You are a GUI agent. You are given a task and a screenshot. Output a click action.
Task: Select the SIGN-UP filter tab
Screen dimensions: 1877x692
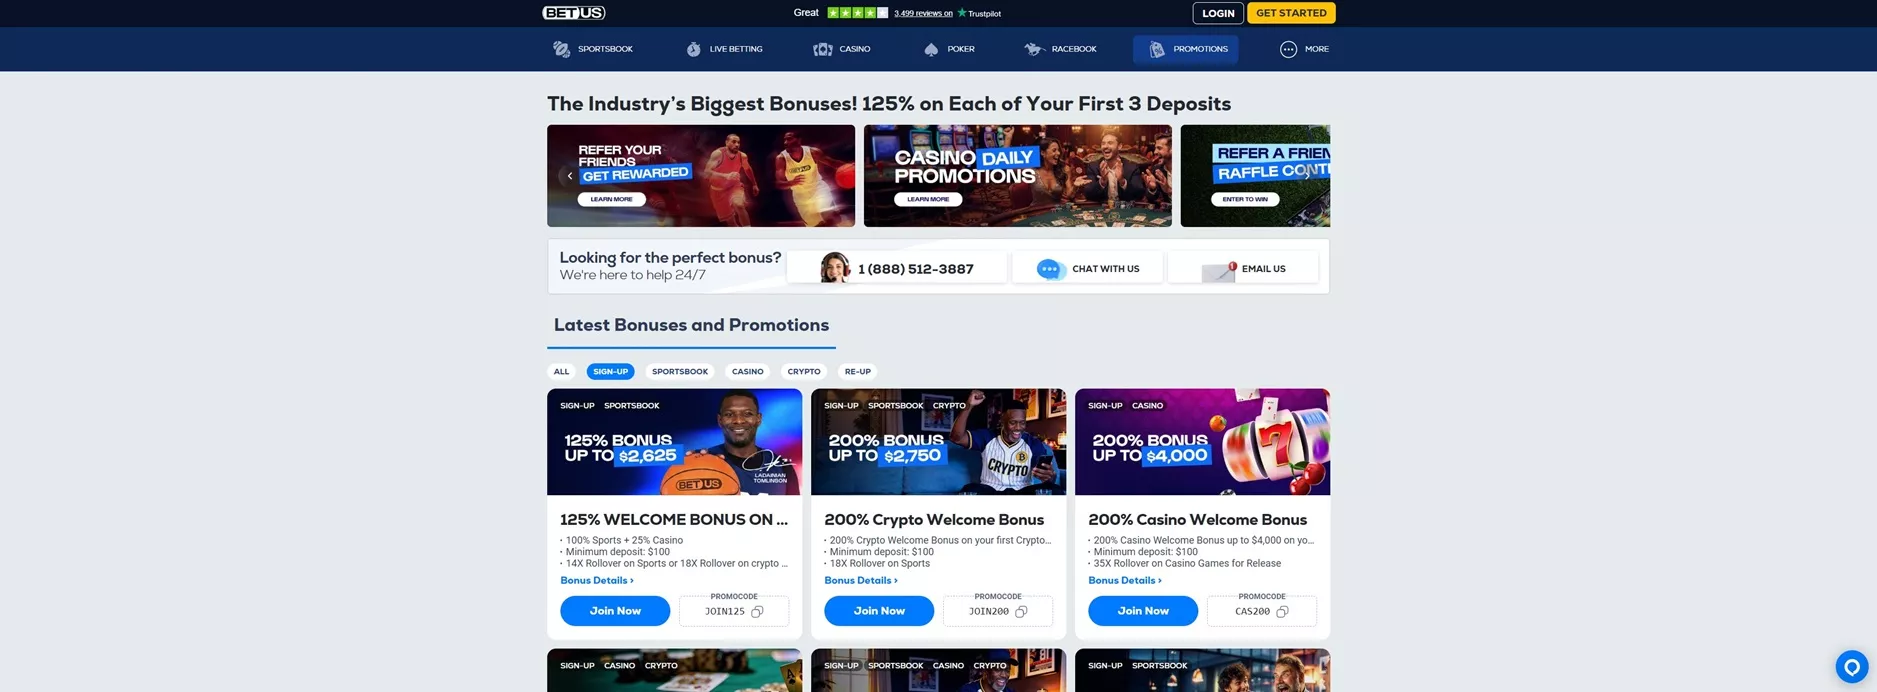click(x=610, y=372)
